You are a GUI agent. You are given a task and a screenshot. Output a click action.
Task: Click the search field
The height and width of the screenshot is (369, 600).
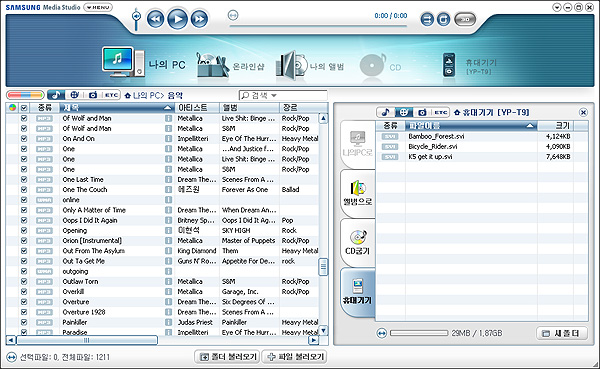point(283,95)
